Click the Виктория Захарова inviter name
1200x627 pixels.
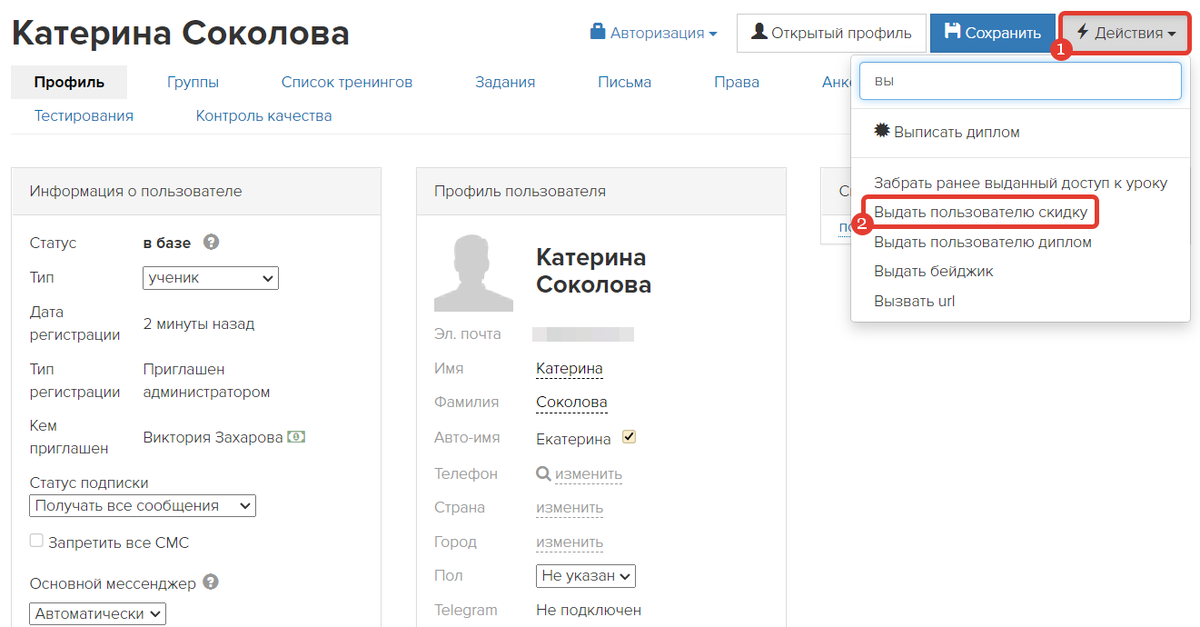coord(213,437)
